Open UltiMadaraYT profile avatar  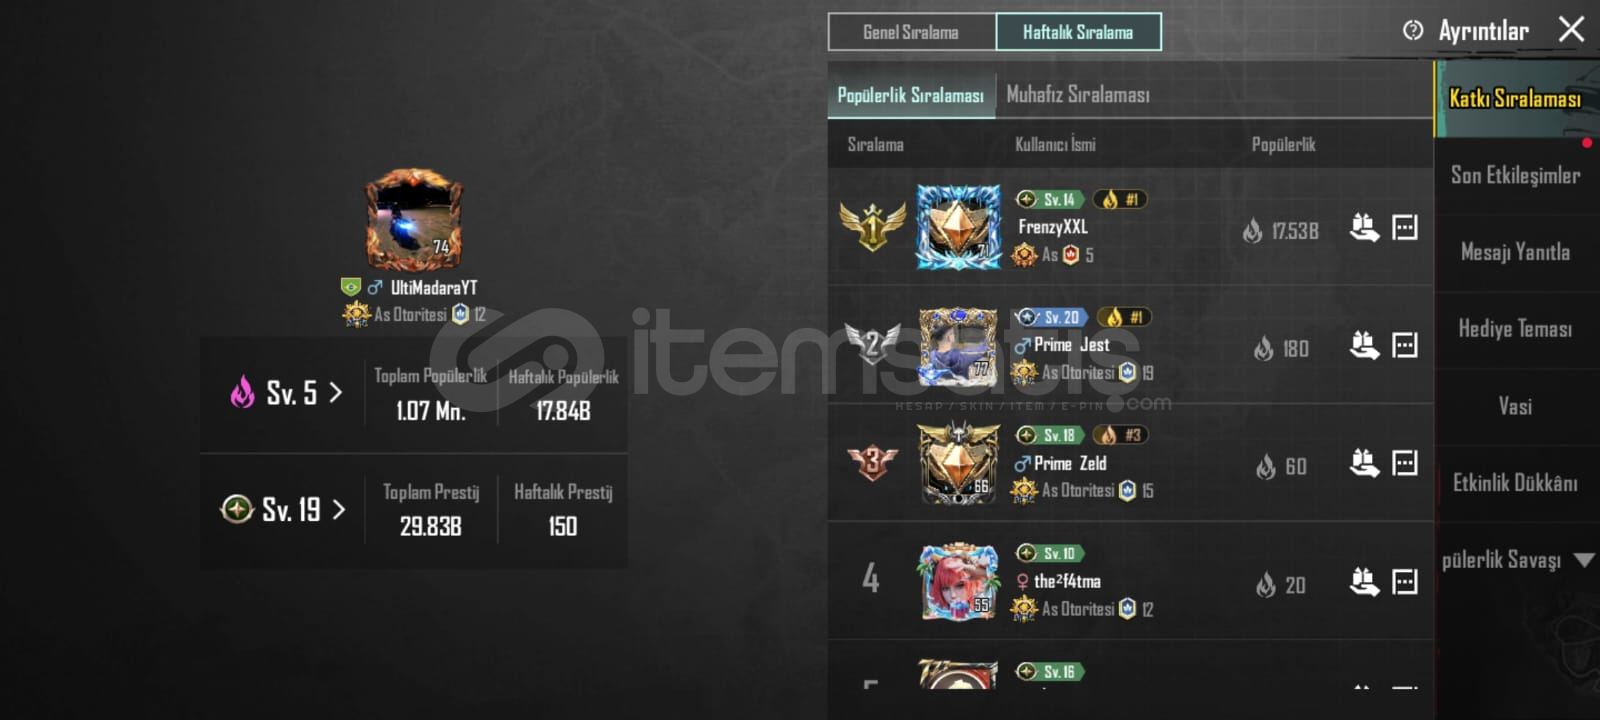tap(414, 220)
